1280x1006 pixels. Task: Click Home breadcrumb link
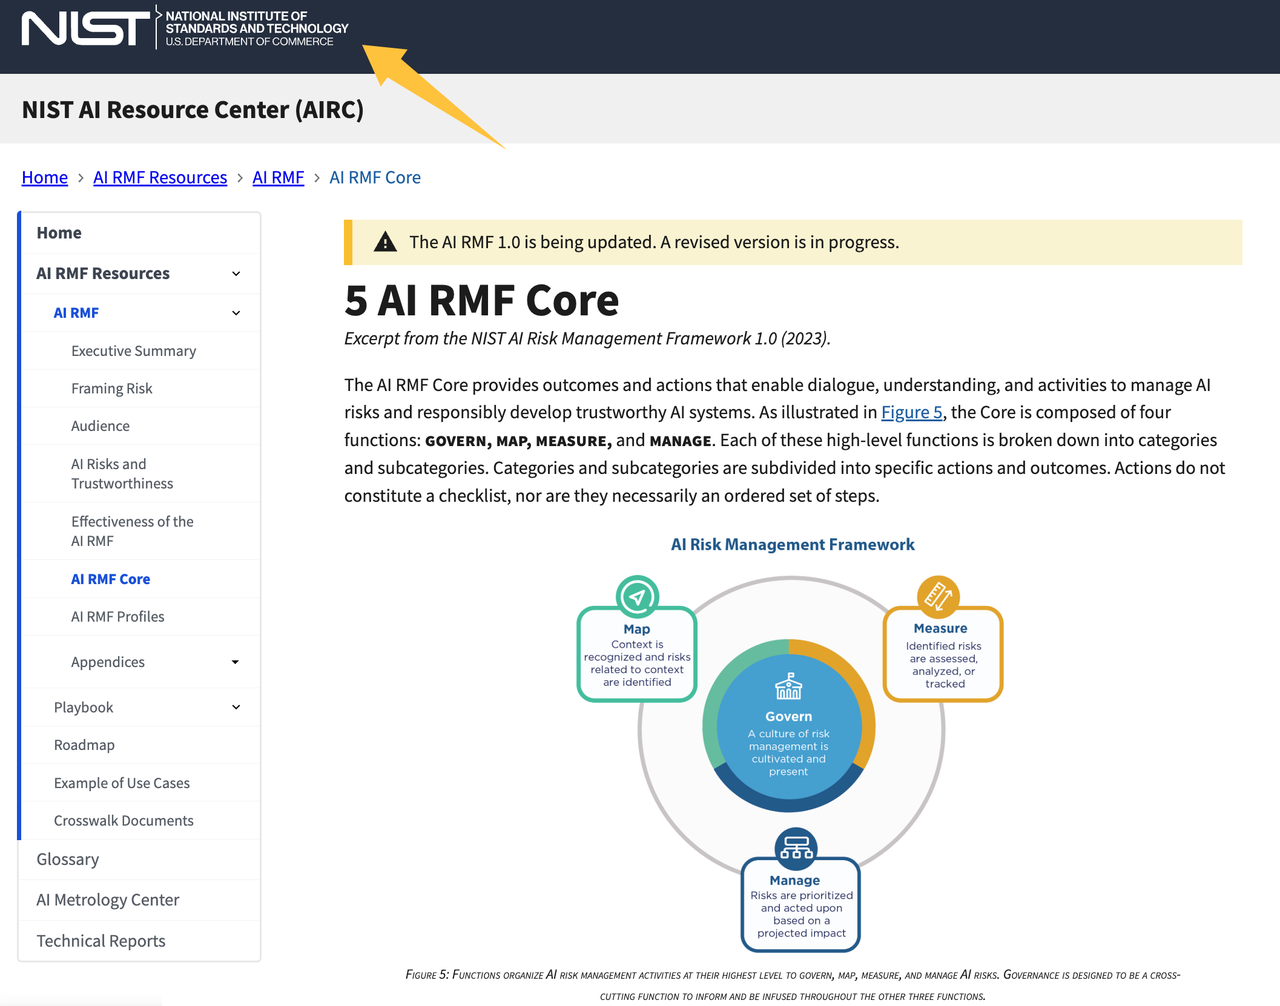[45, 177]
